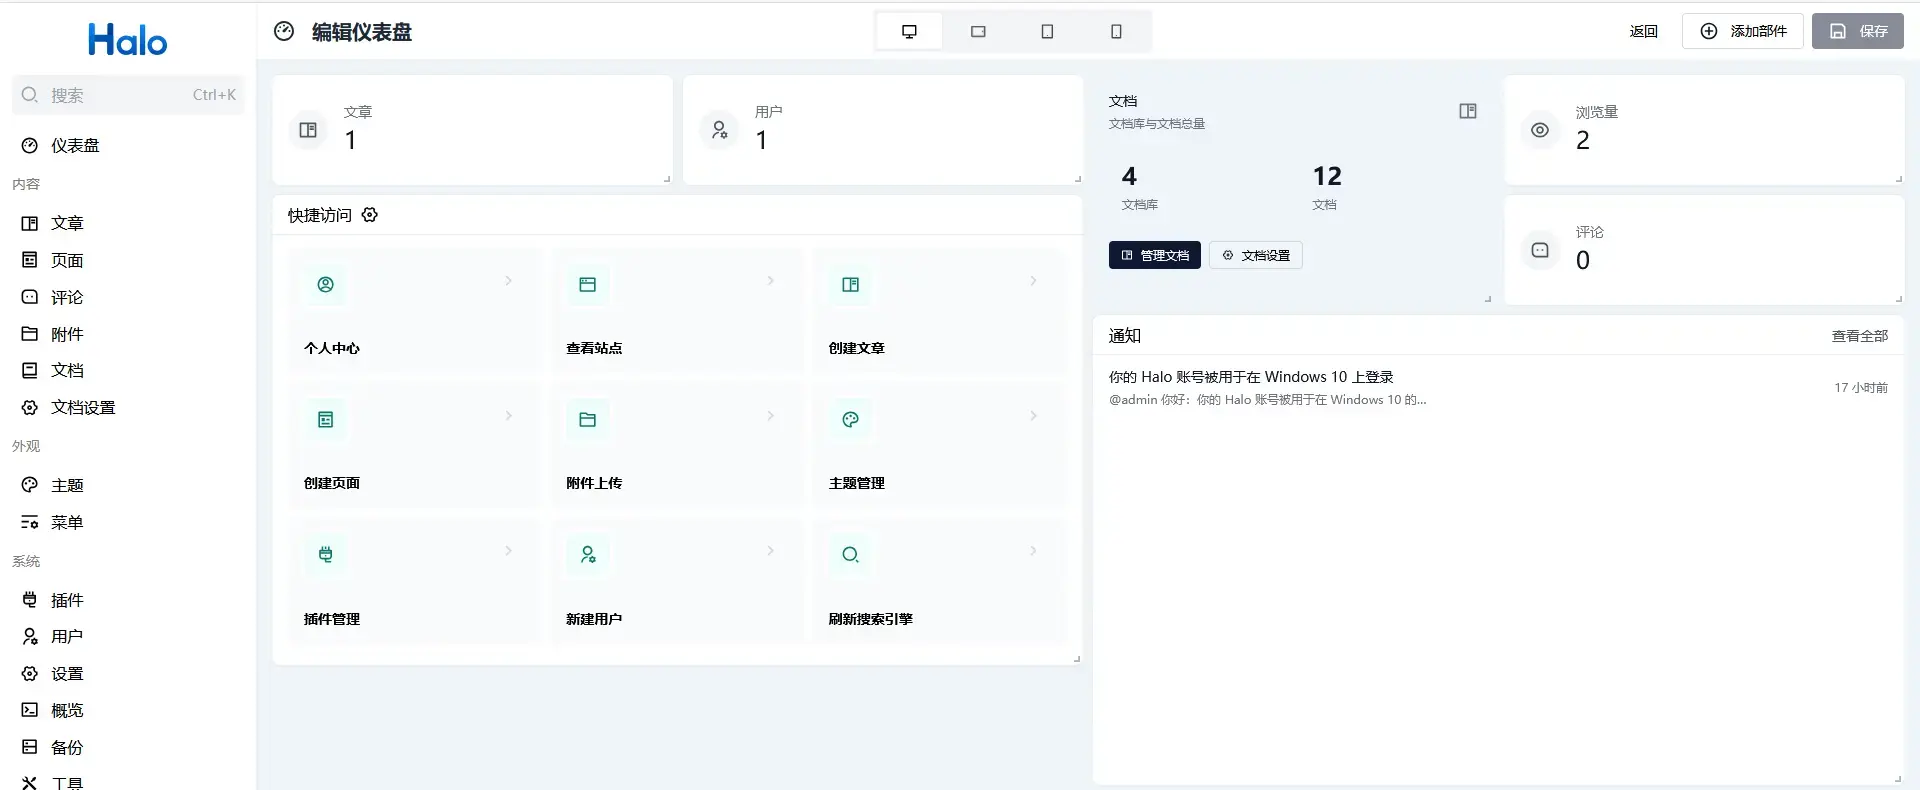Open the Windows 10 login notification
Viewport: 1920px width, 790px height.
(x=1498, y=387)
